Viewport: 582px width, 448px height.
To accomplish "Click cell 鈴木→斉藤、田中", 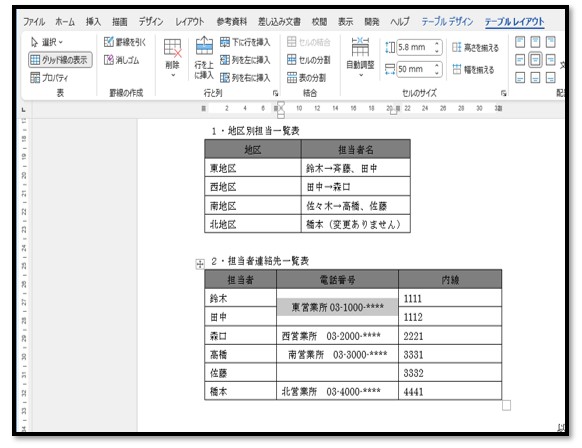I will [x=356, y=168].
